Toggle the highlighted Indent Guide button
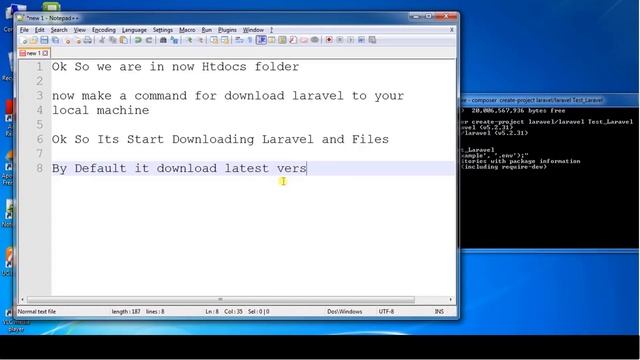The width and height of the screenshot is (640, 360). [x=261, y=40]
